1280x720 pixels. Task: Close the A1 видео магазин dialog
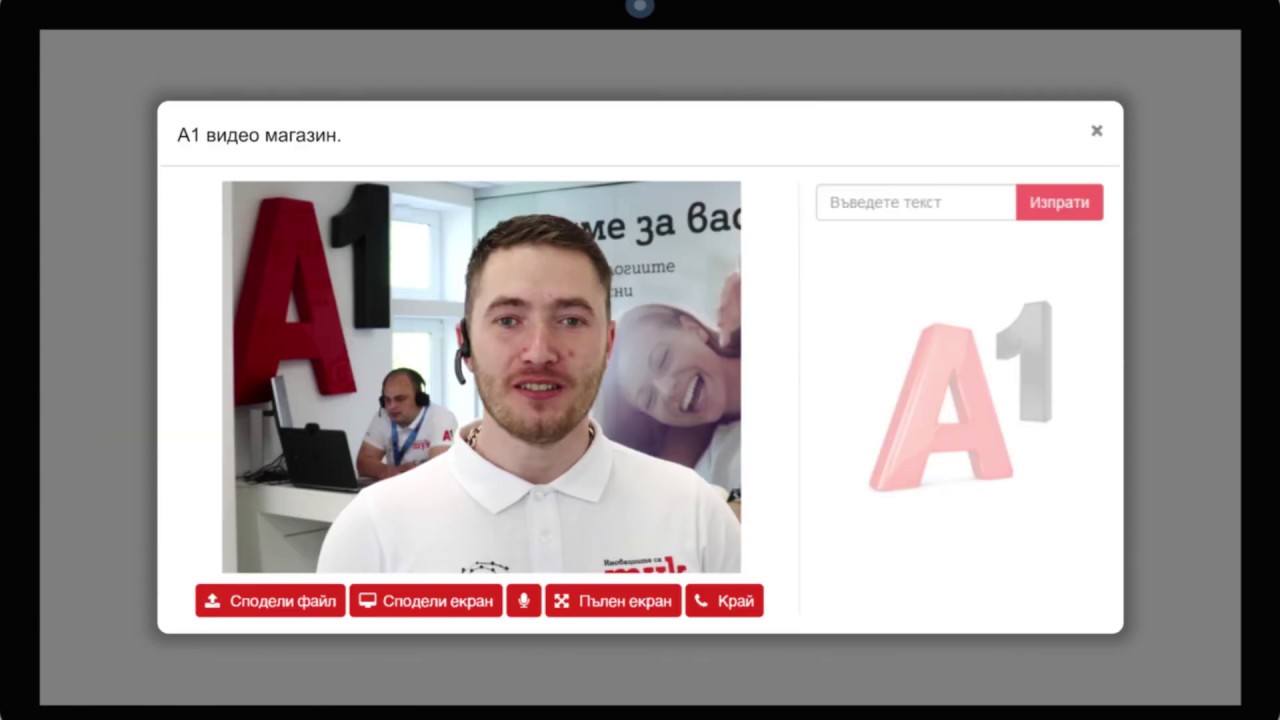pyautogui.click(x=1097, y=131)
